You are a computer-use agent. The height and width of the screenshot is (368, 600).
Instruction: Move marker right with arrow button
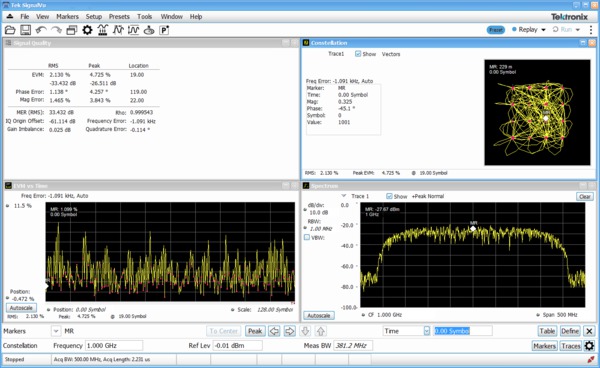point(290,331)
